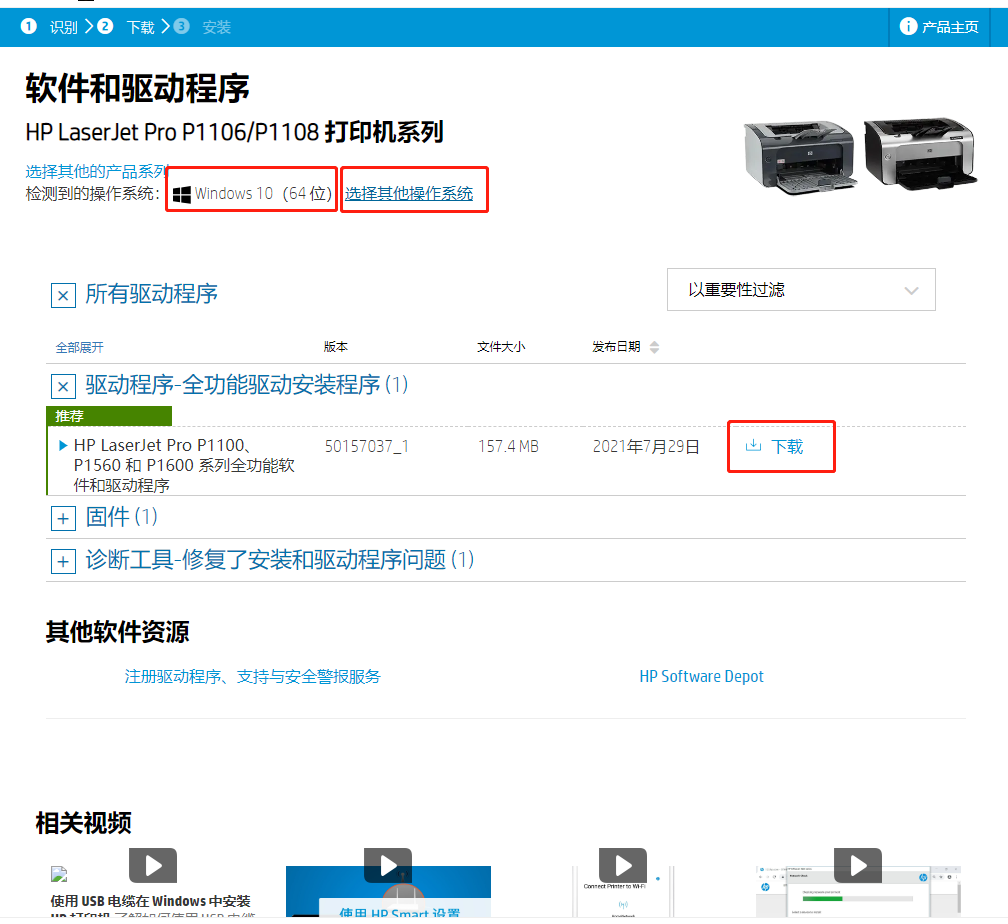The width and height of the screenshot is (1008, 924).
Task: Play the fourth video with green progress bar
Action: (858, 865)
